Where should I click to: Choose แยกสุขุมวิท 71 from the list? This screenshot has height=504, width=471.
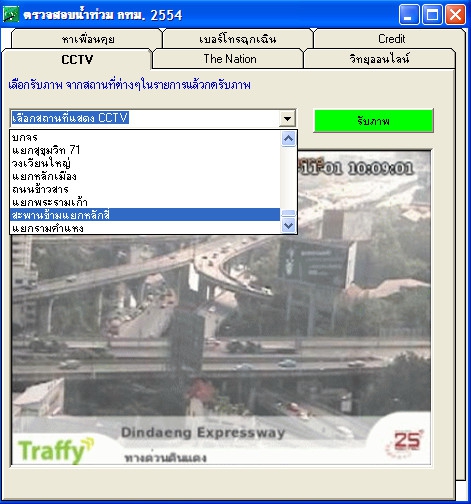[145, 150]
